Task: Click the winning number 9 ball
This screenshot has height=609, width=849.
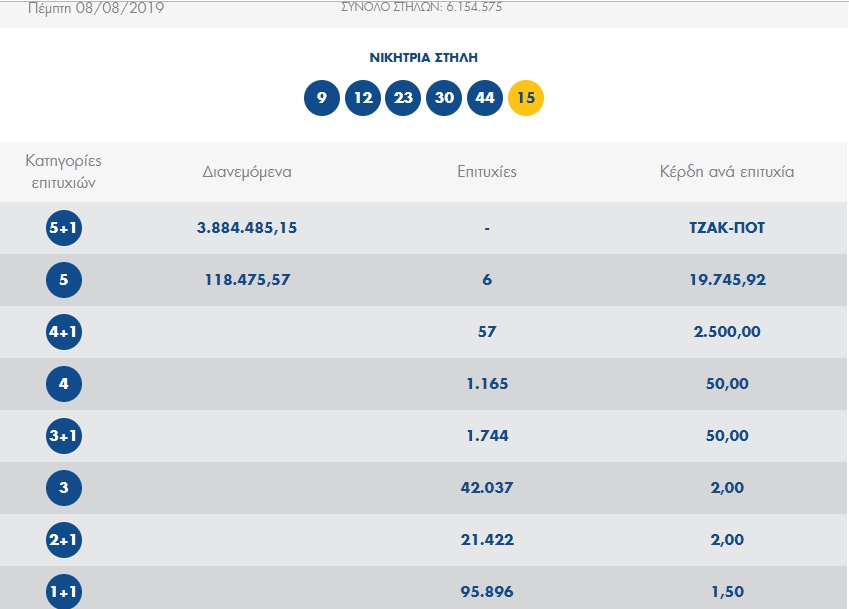Action: coord(321,98)
